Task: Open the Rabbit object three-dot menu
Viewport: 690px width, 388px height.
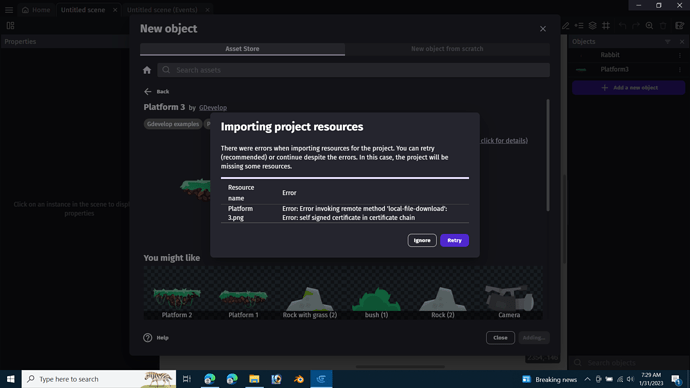Action: [680, 55]
